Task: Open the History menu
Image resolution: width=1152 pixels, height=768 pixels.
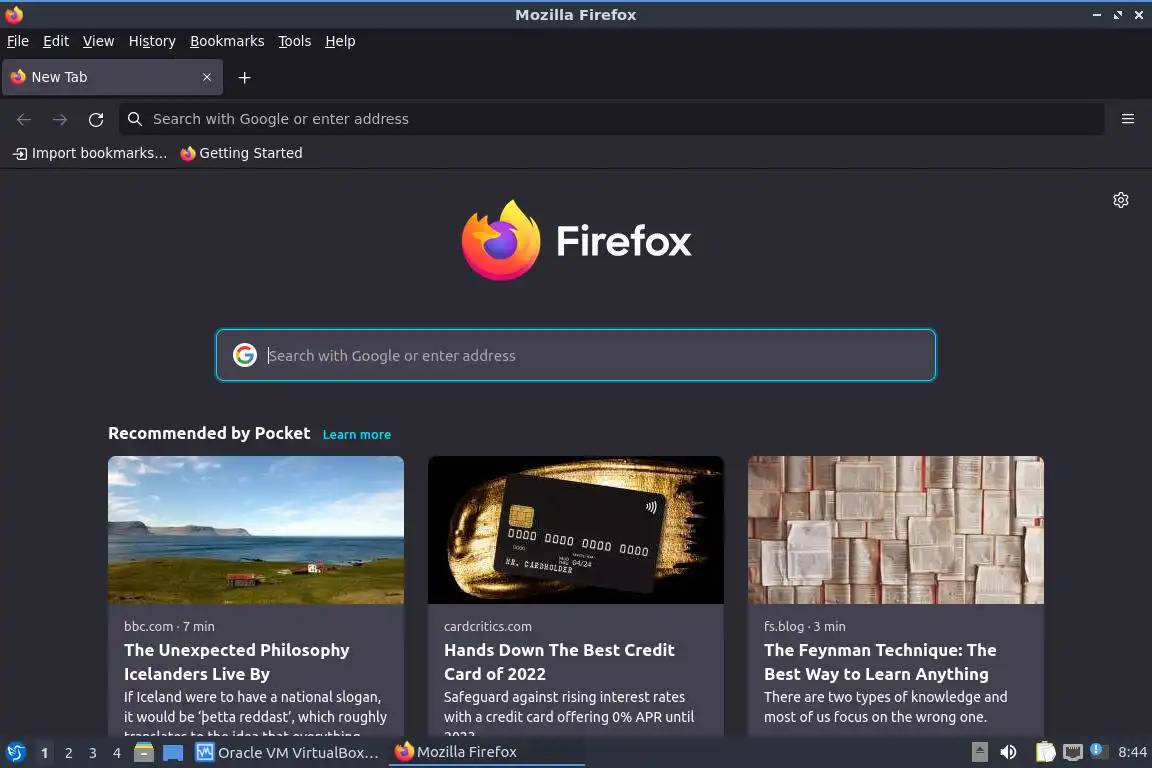Action: [x=152, y=41]
